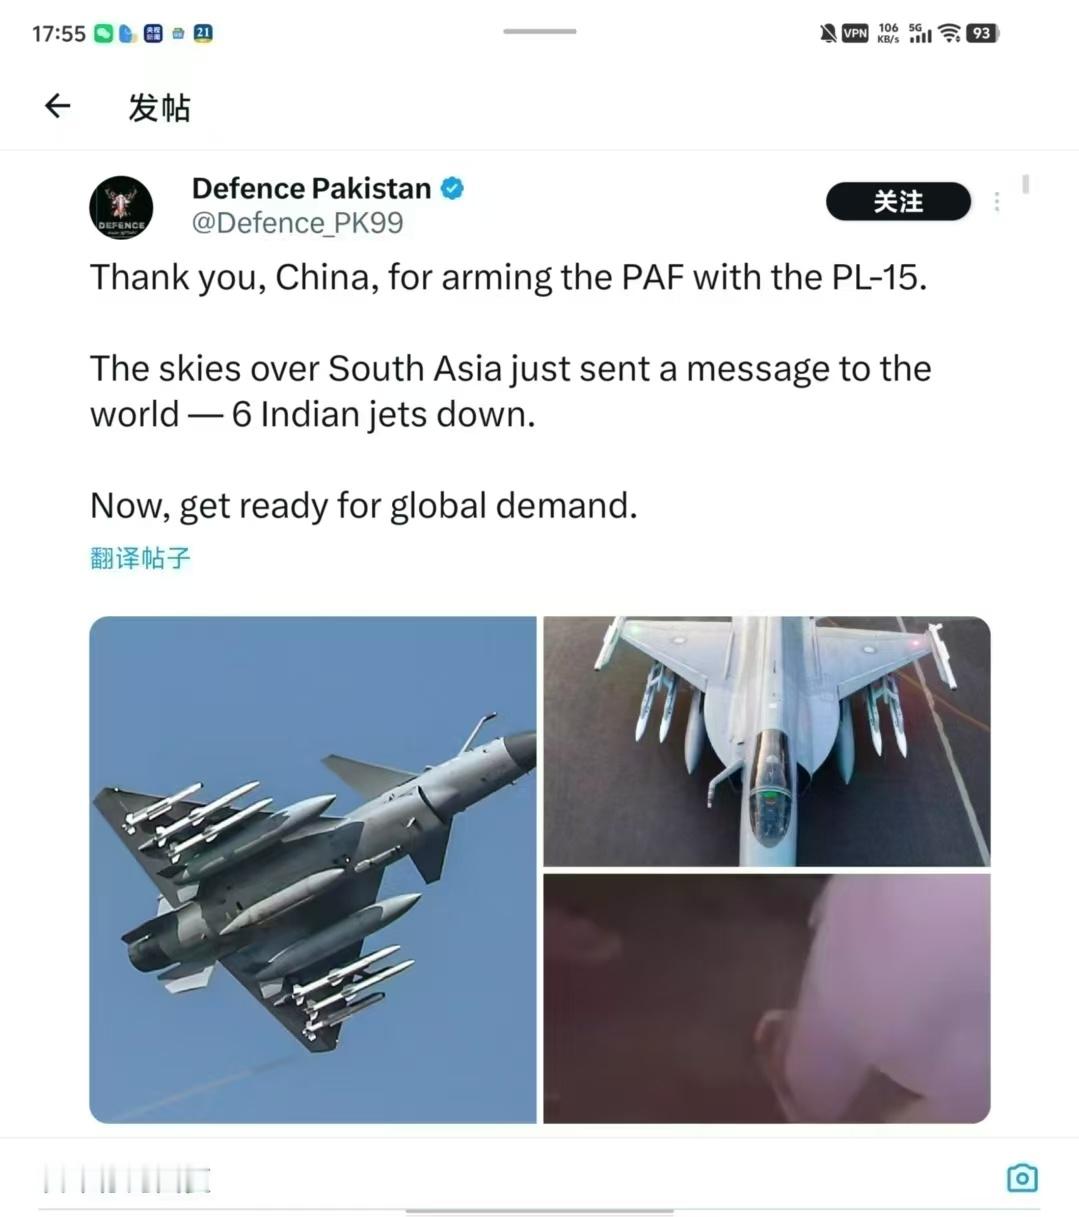Screen dimensions: 1079x1217
Task: Open the blurred pink bottom-right image
Action: 767,998
